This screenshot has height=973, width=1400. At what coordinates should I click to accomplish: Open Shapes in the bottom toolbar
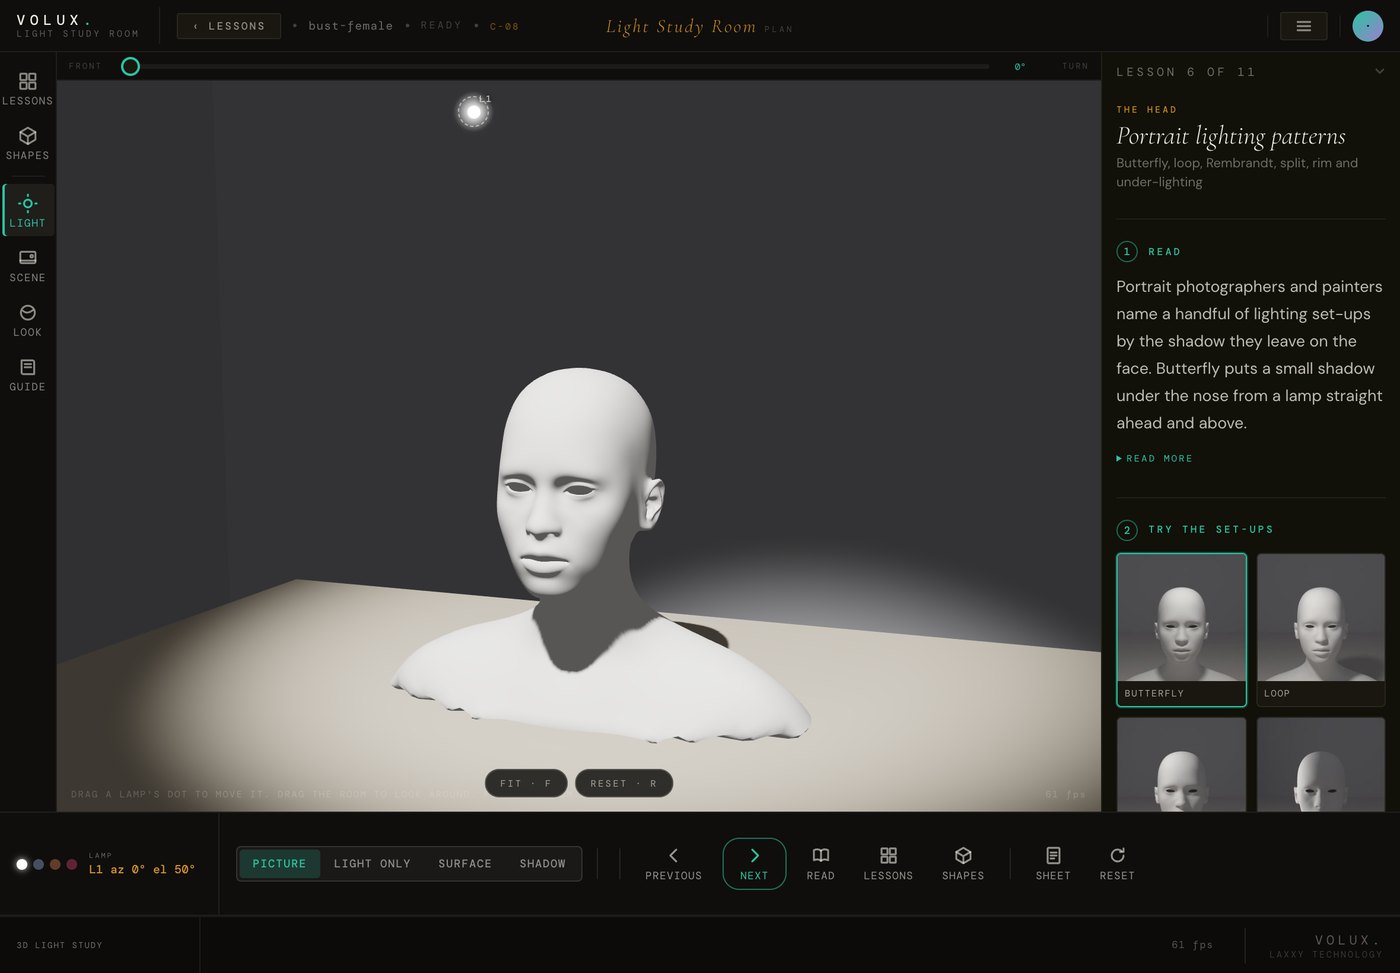963,864
